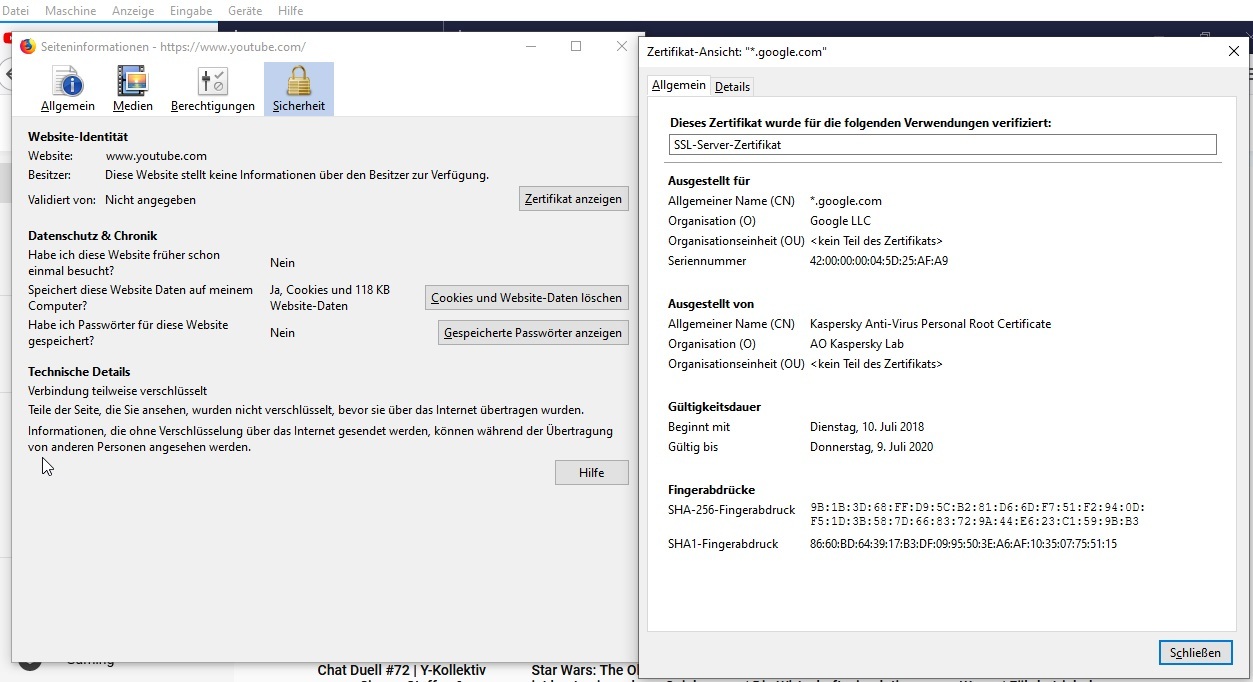Click Cookies und Website-Daten löschen
This screenshot has width=1253, height=682.
(527, 297)
